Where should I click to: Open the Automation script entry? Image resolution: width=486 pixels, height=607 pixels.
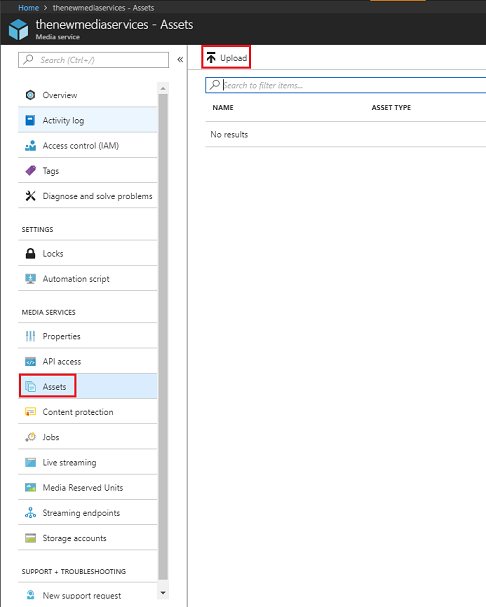click(x=88, y=279)
